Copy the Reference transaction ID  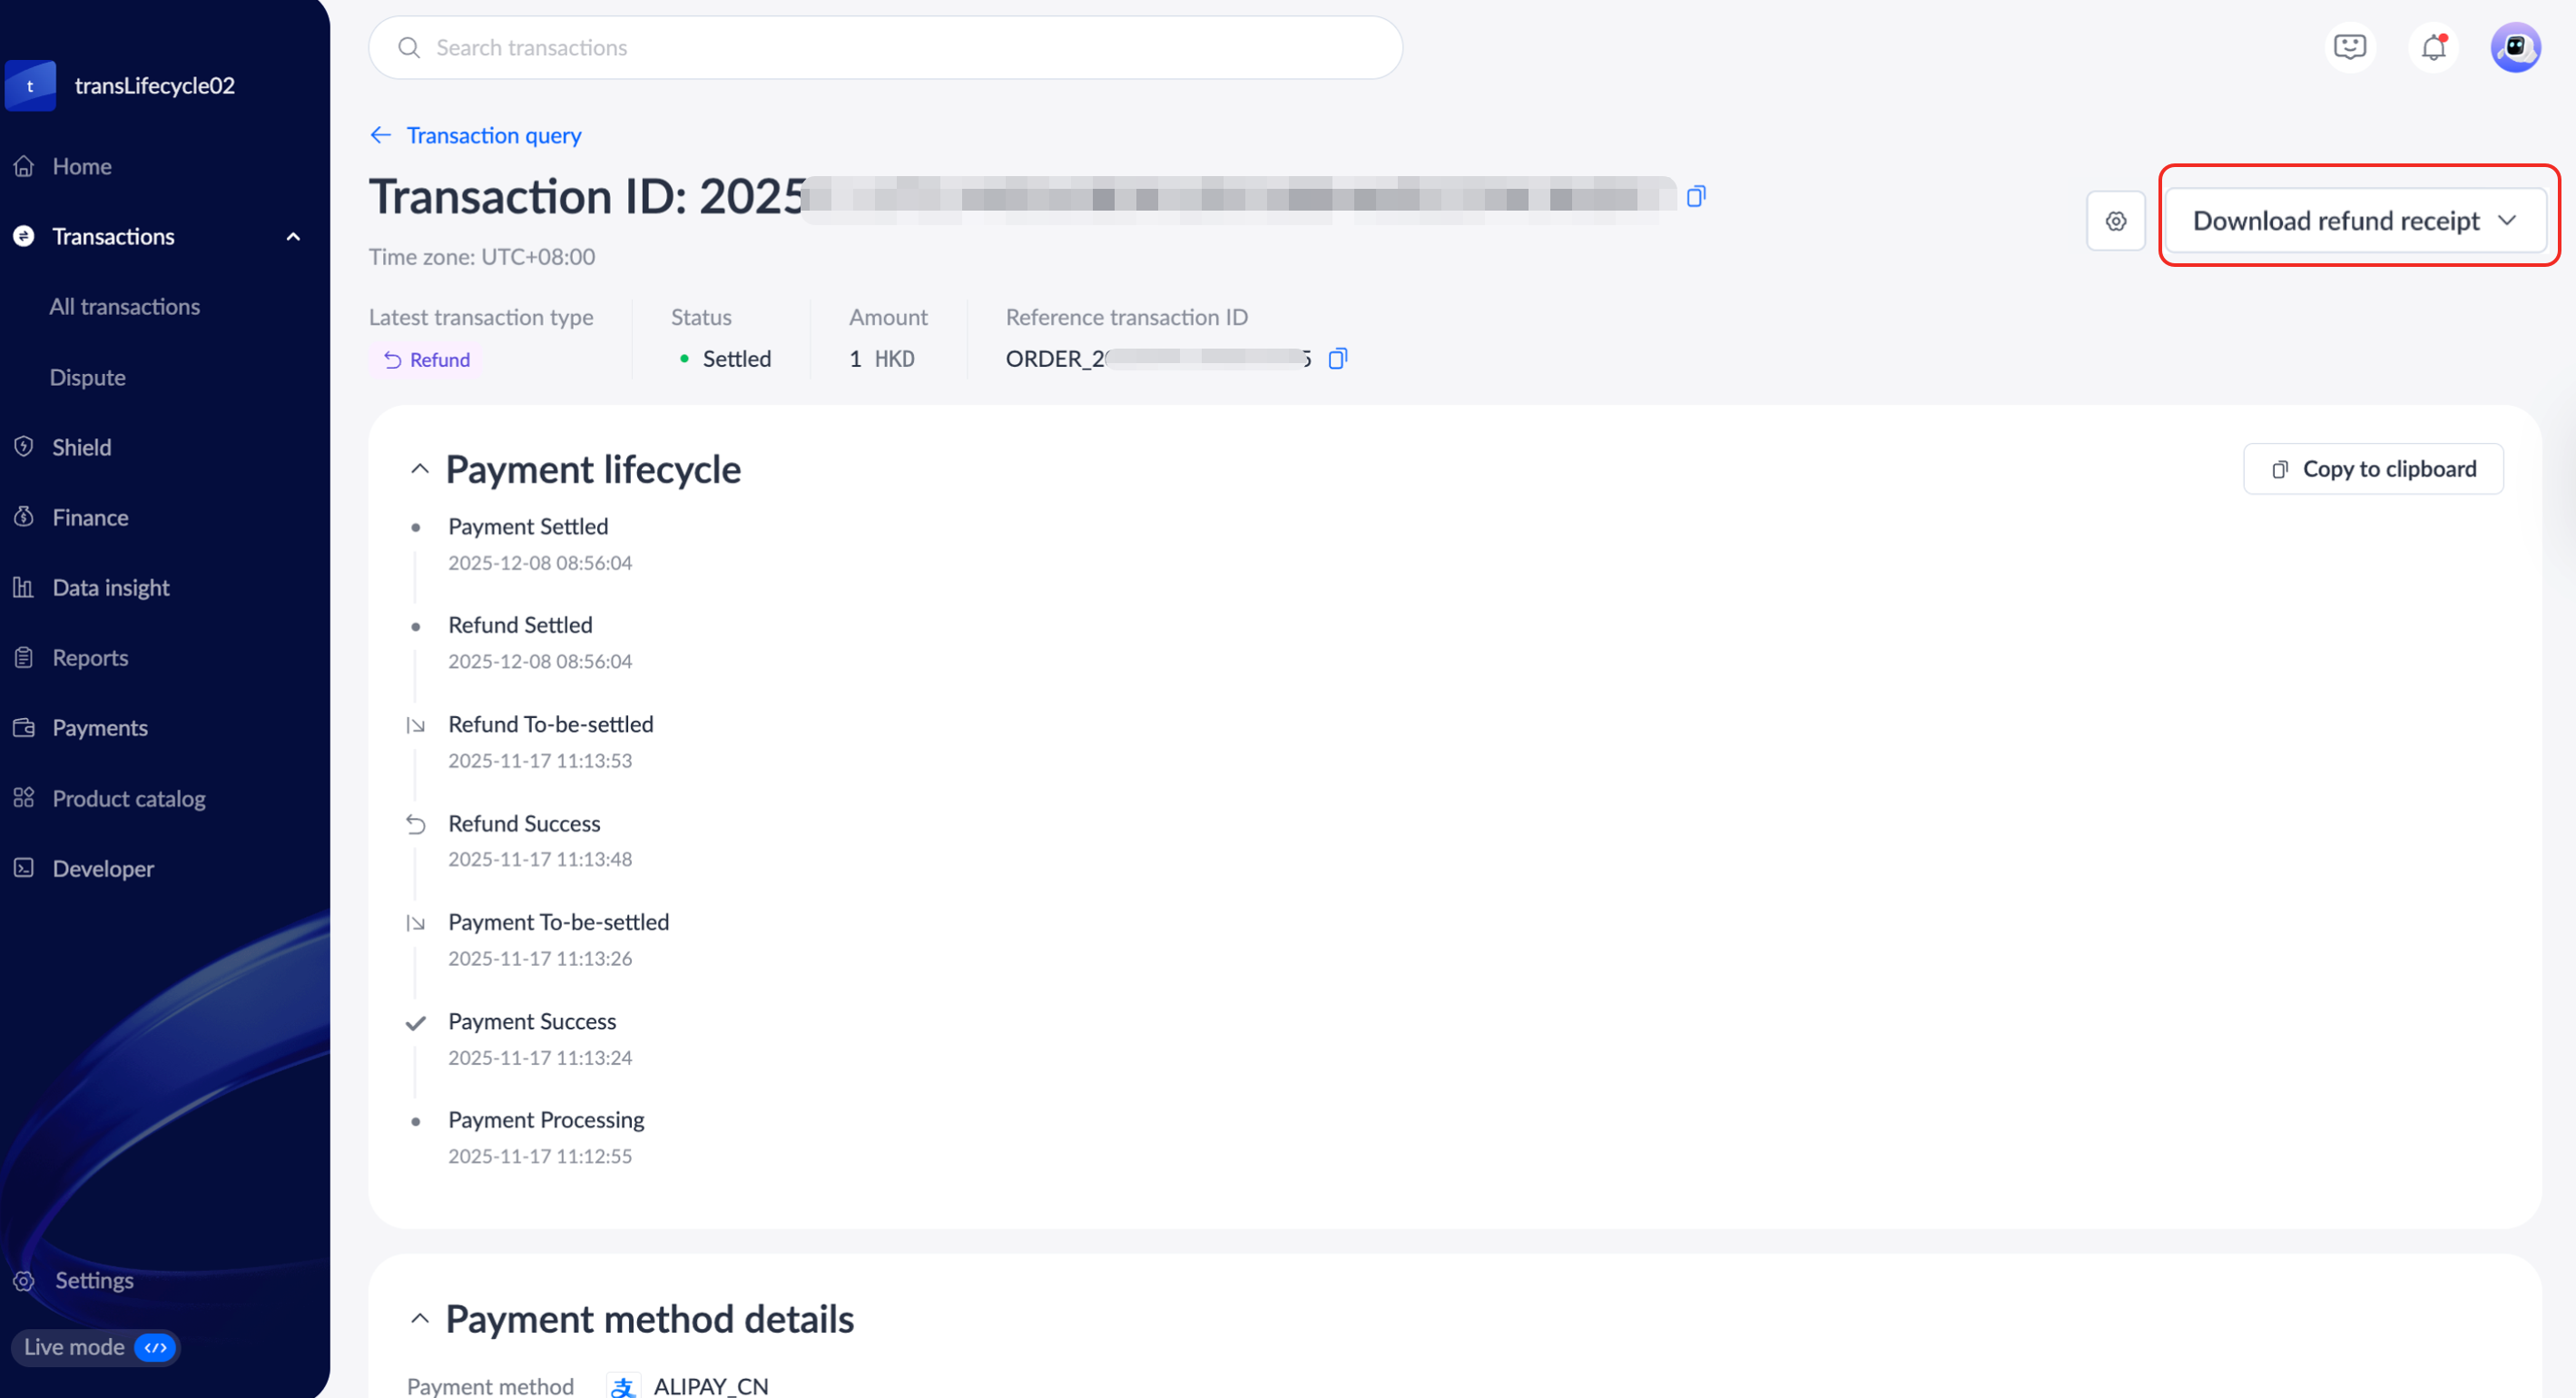[1337, 358]
